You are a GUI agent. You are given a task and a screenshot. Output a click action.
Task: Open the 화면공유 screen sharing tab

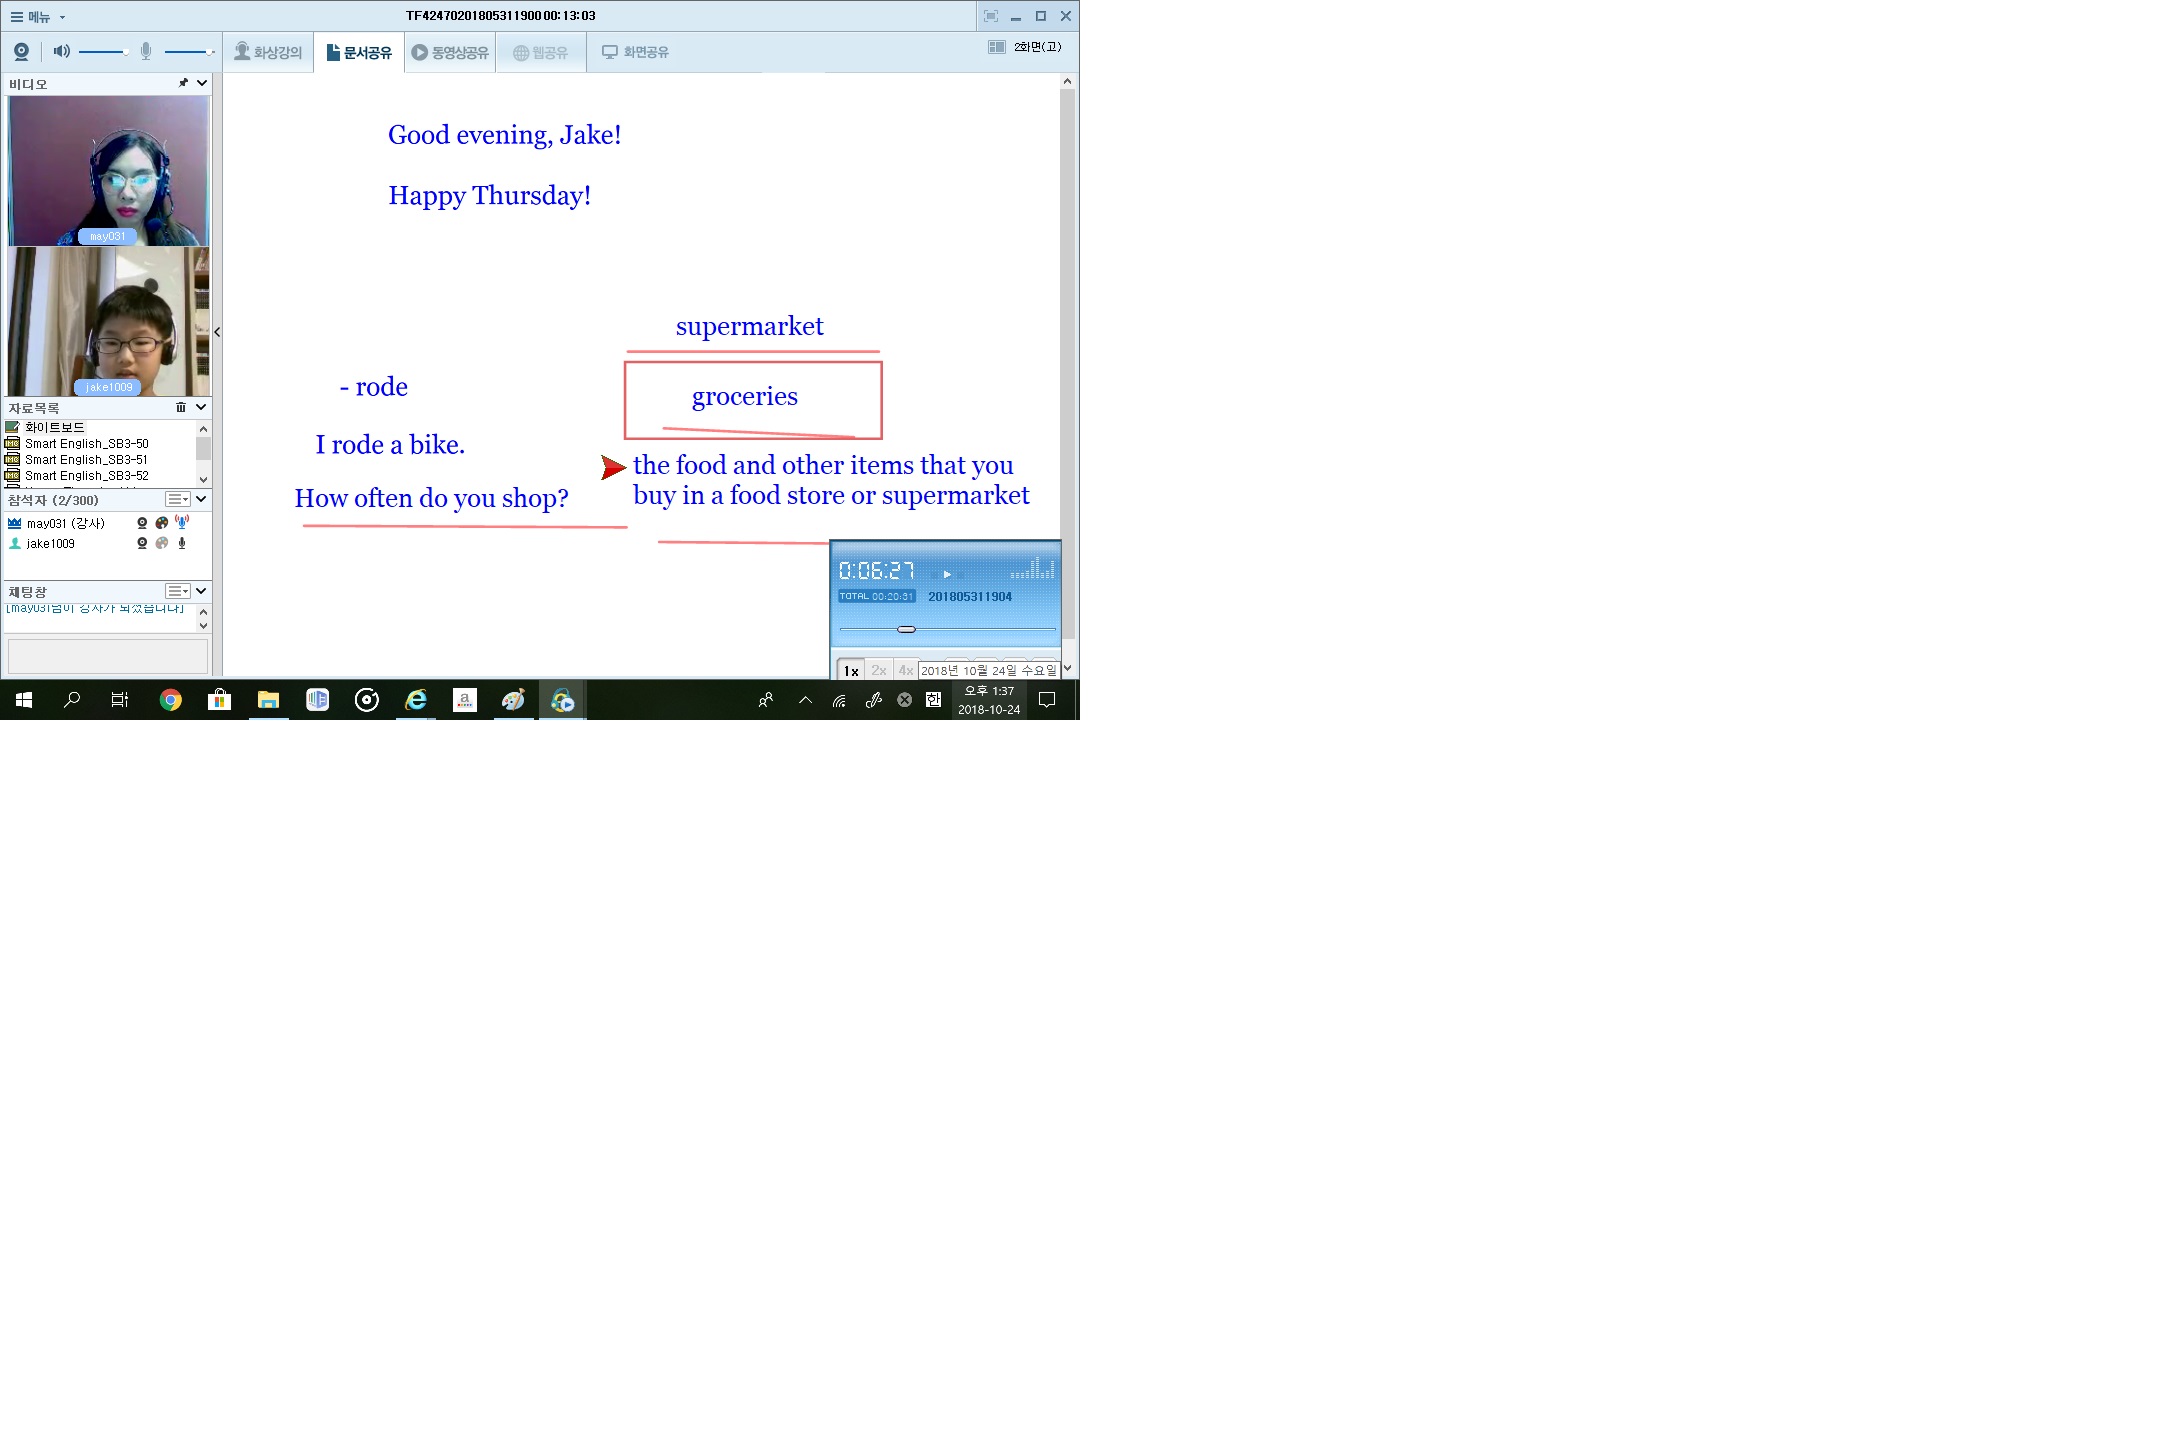(635, 52)
